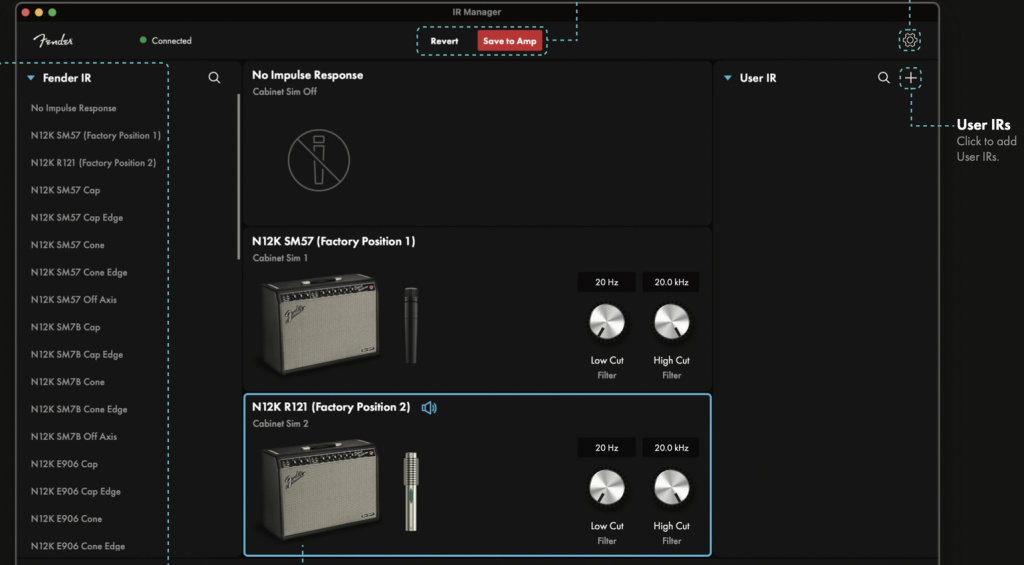
Task: Click the Fender logo
Action: click(x=53, y=41)
